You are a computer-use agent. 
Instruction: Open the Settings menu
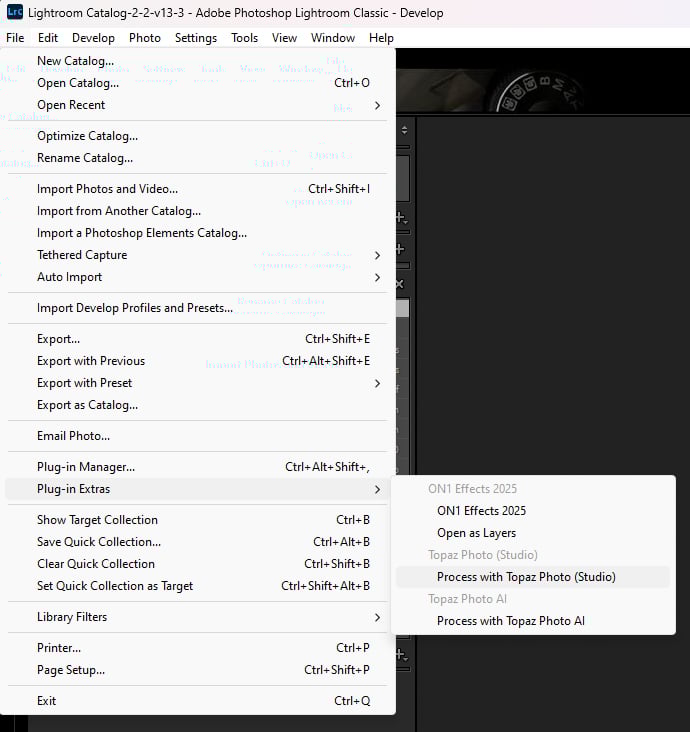click(195, 38)
